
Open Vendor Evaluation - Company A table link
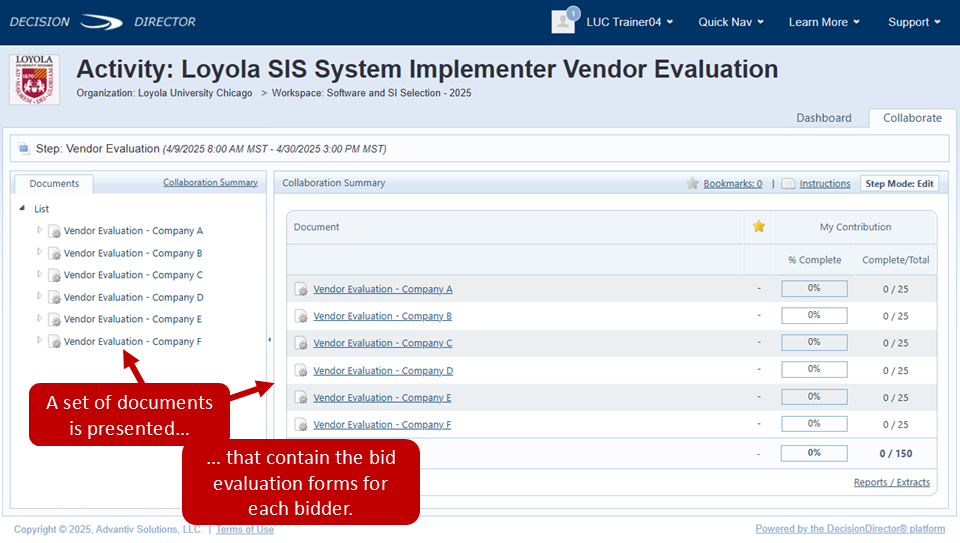(x=383, y=289)
